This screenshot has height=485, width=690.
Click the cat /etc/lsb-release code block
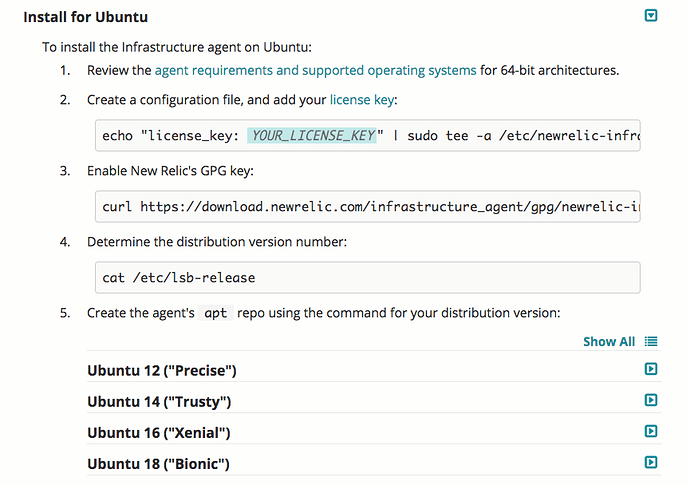click(x=367, y=278)
